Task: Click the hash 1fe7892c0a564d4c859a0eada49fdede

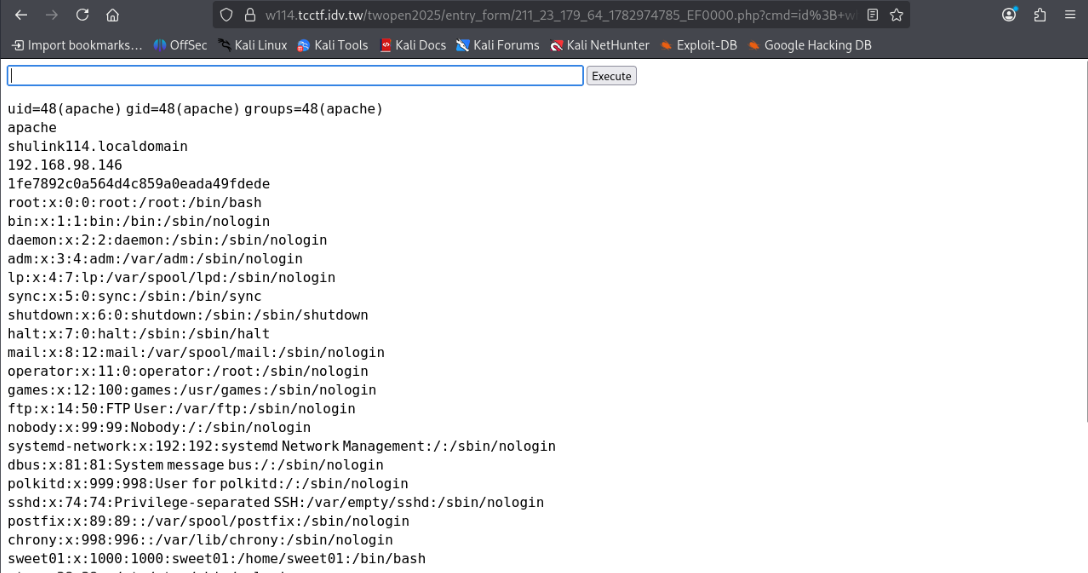Action: (139, 184)
